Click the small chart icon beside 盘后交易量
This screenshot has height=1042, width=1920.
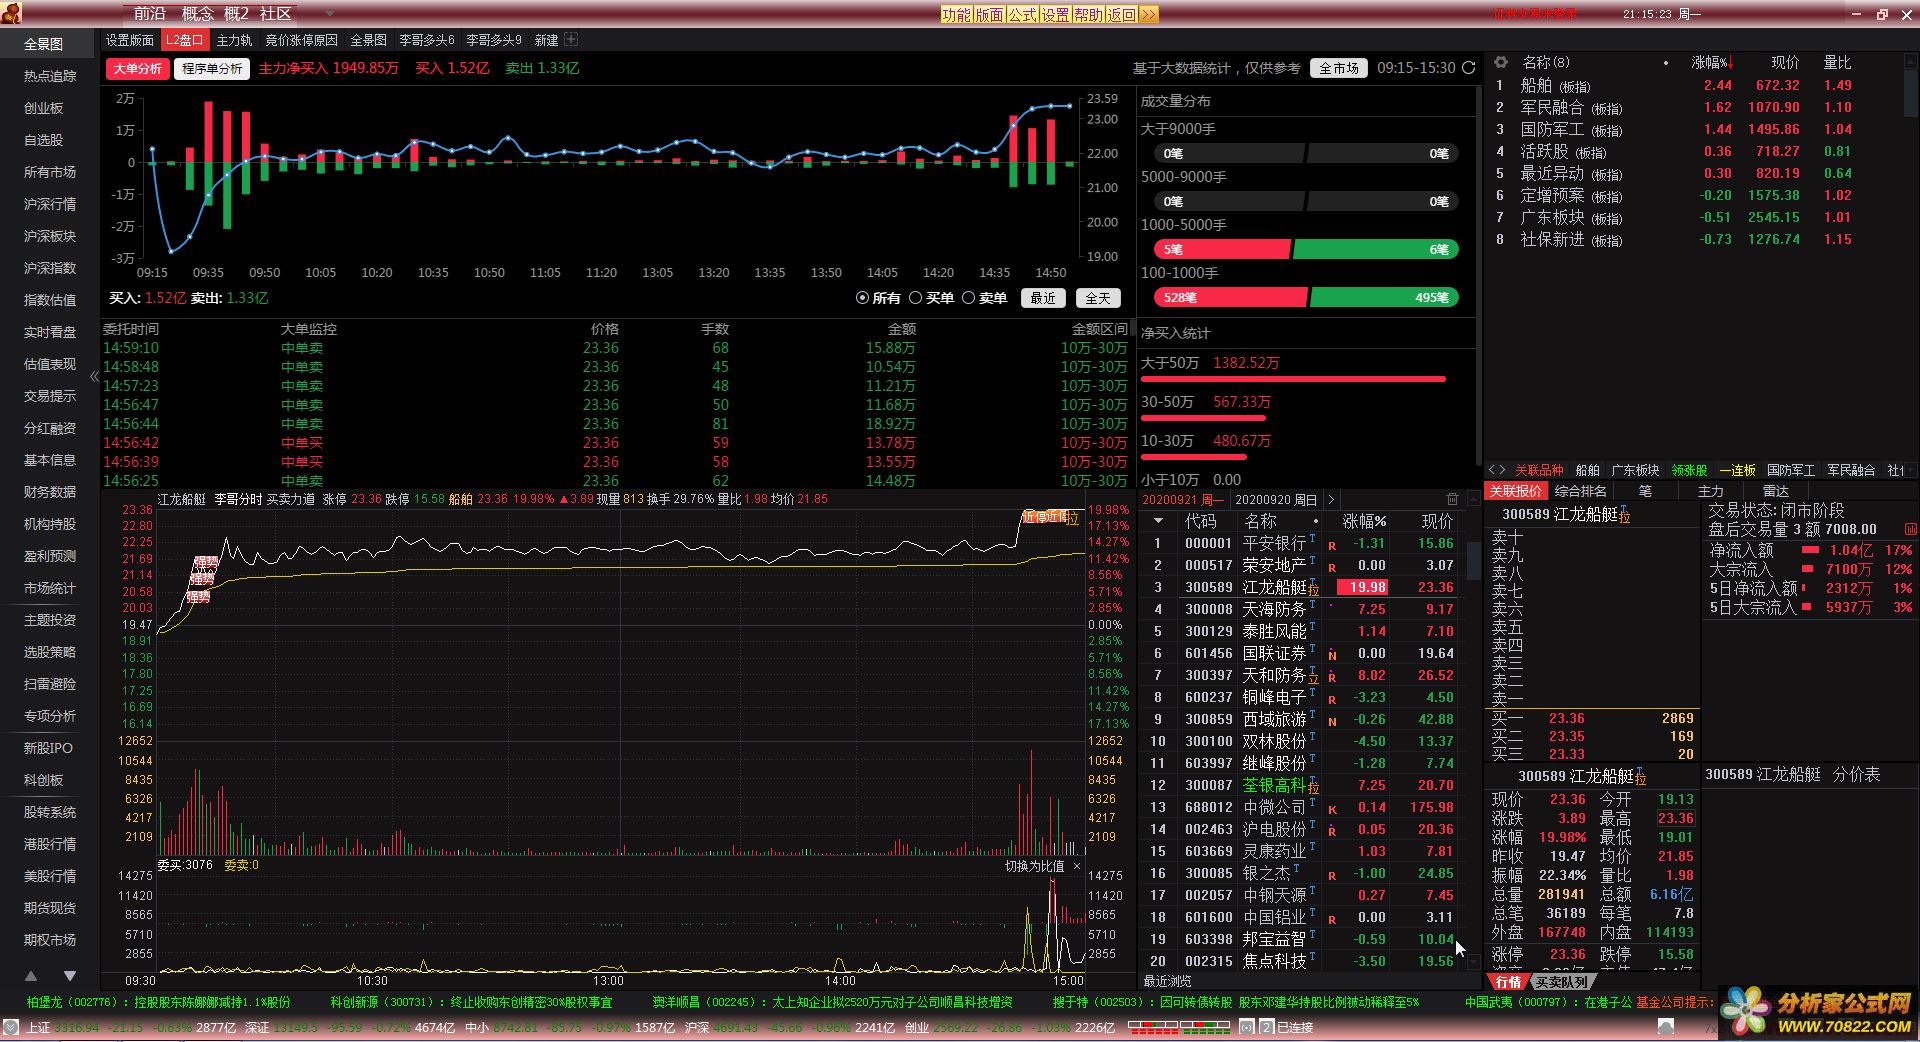click(x=1911, y=529)
